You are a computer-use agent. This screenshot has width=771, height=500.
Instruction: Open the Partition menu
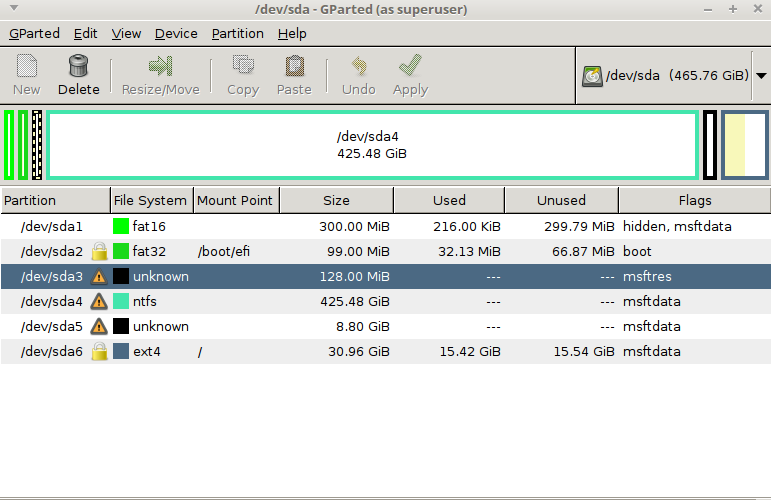click(x=237, y=33)
